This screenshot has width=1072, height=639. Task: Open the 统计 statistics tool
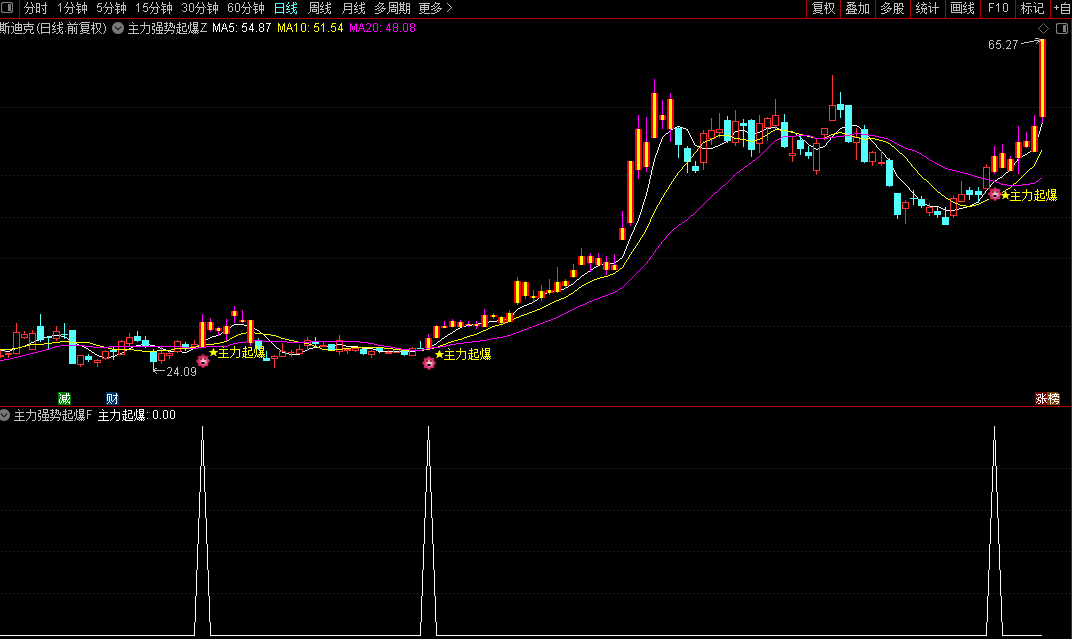927,8
